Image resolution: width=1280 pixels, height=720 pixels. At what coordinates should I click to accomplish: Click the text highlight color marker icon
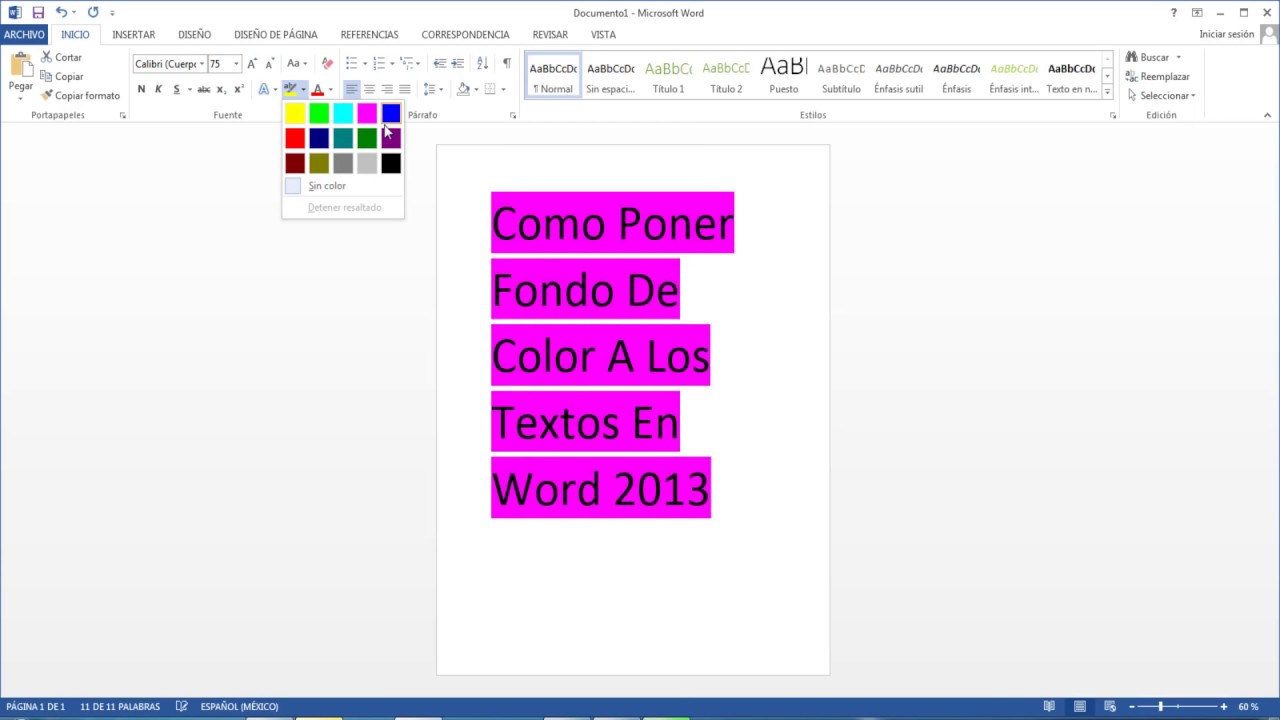[290, 89]
